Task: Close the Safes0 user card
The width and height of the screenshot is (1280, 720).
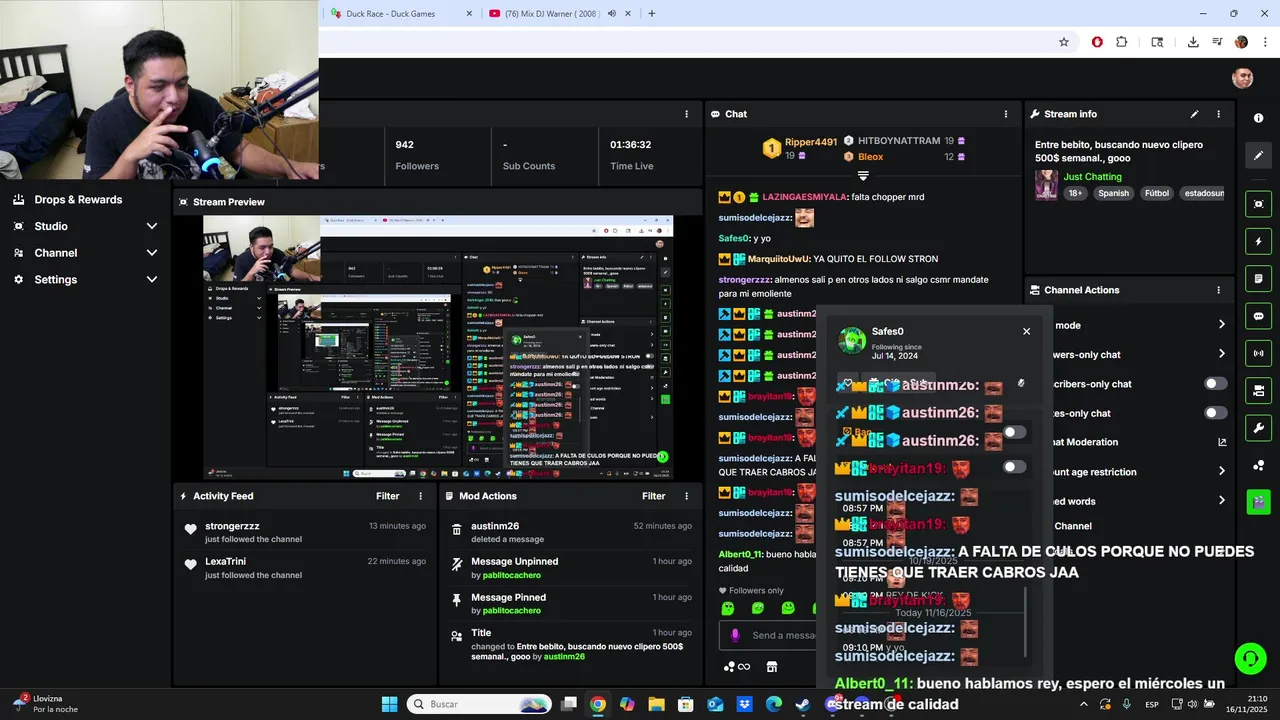Action: tap(1026, 331)
